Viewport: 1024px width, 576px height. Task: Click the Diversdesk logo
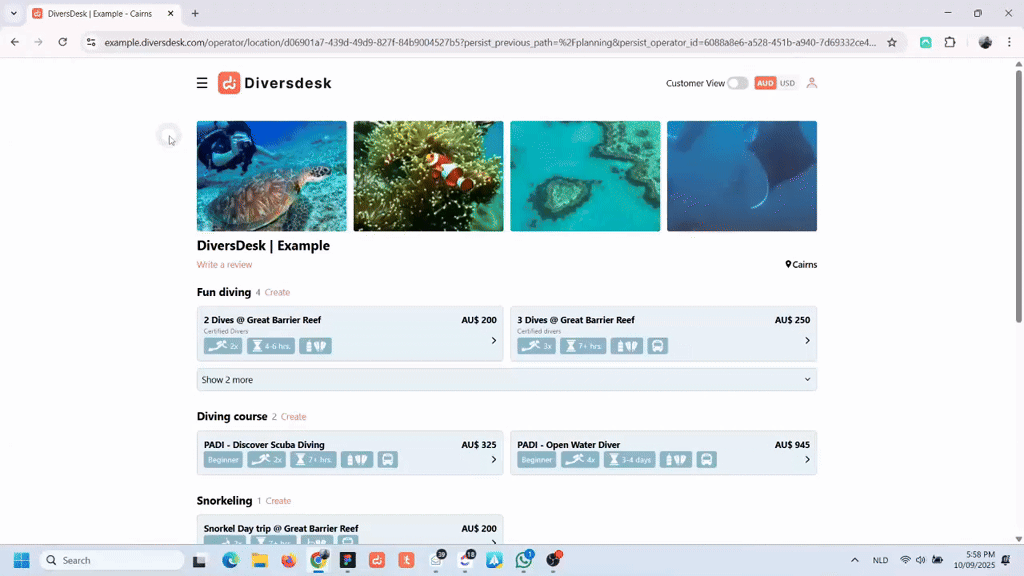tap(274, 83)
